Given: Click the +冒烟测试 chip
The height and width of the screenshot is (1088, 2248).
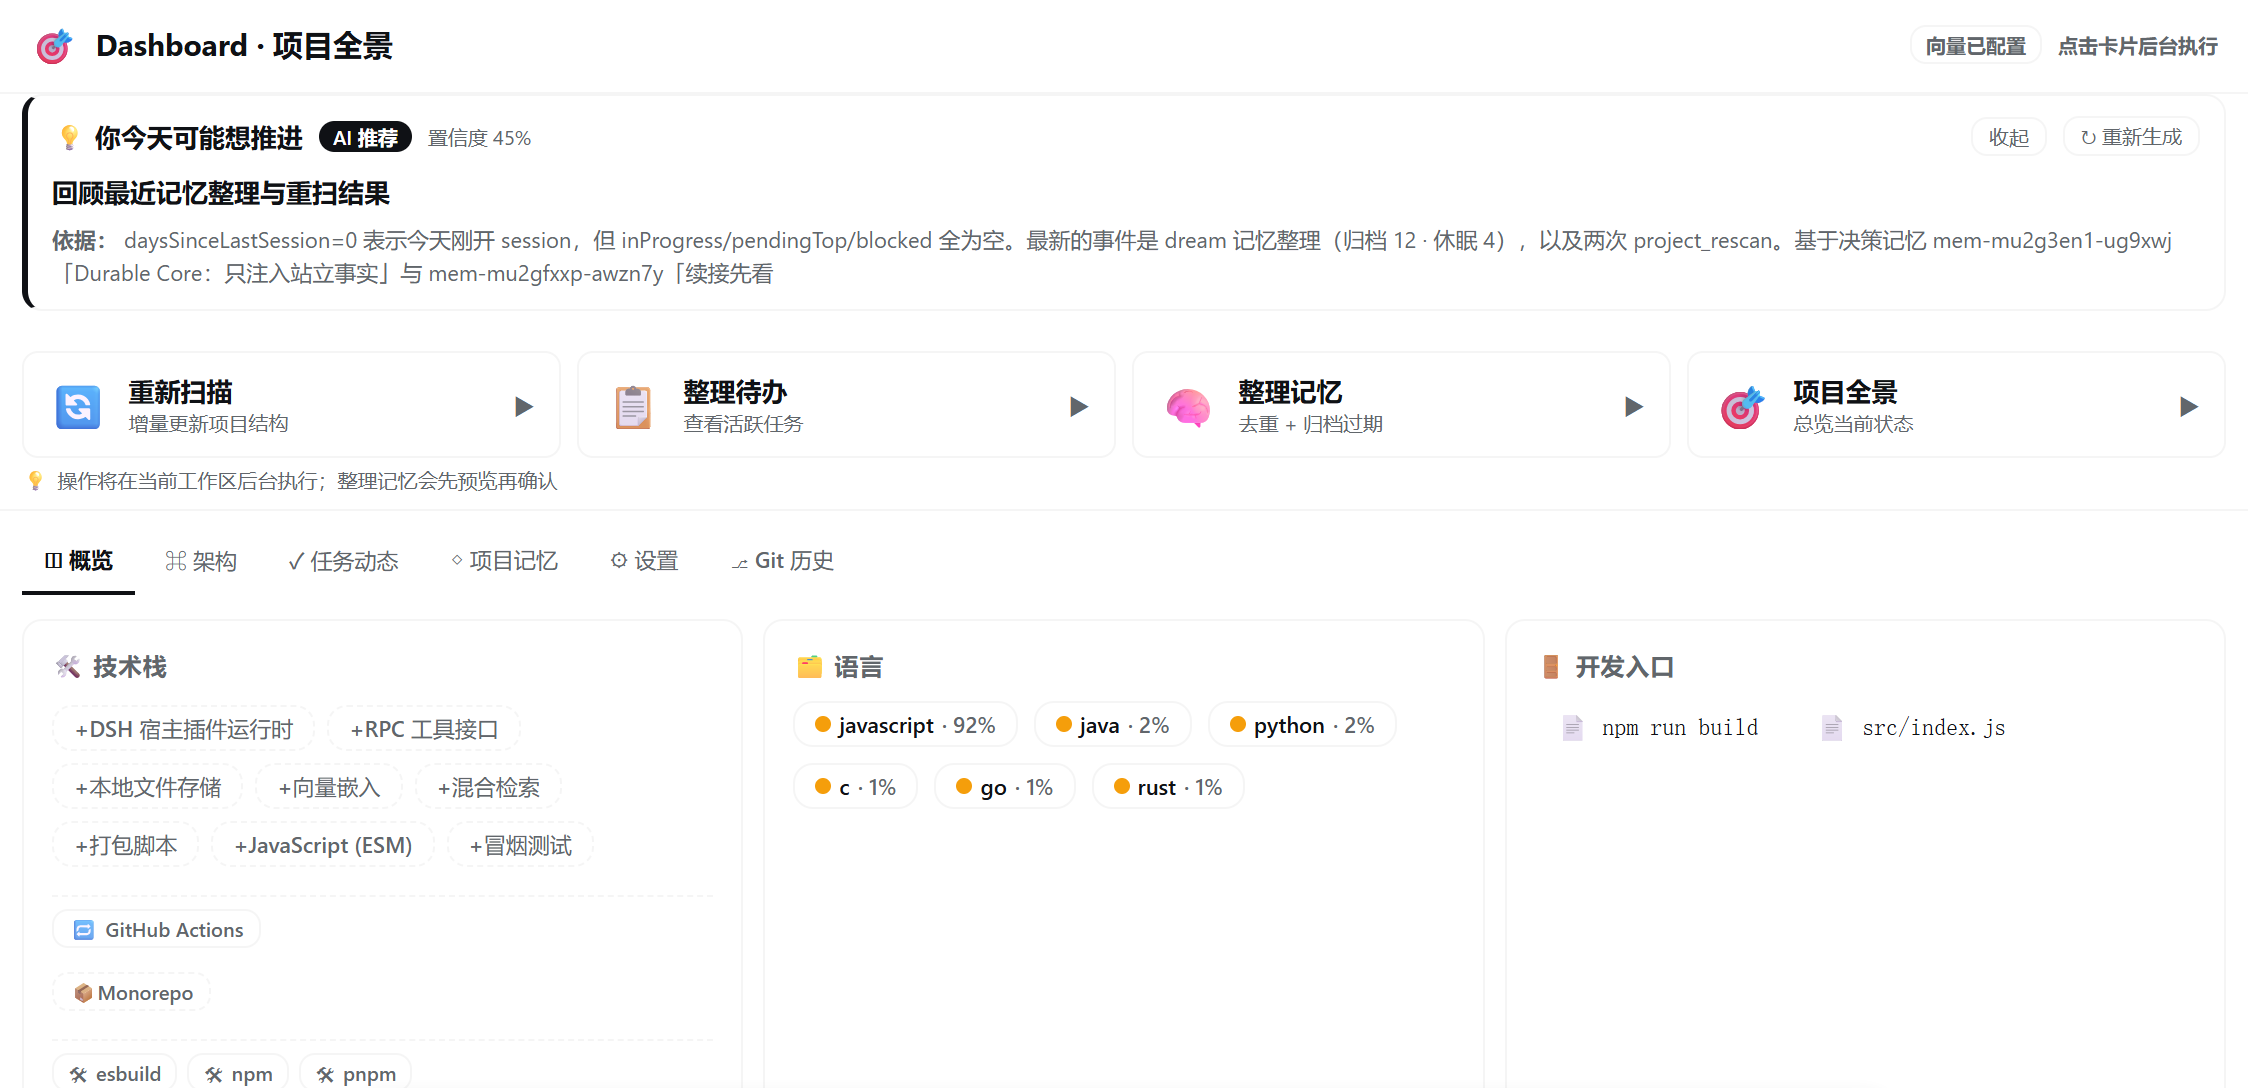Looking at the screenshot, I should (521, 845).
